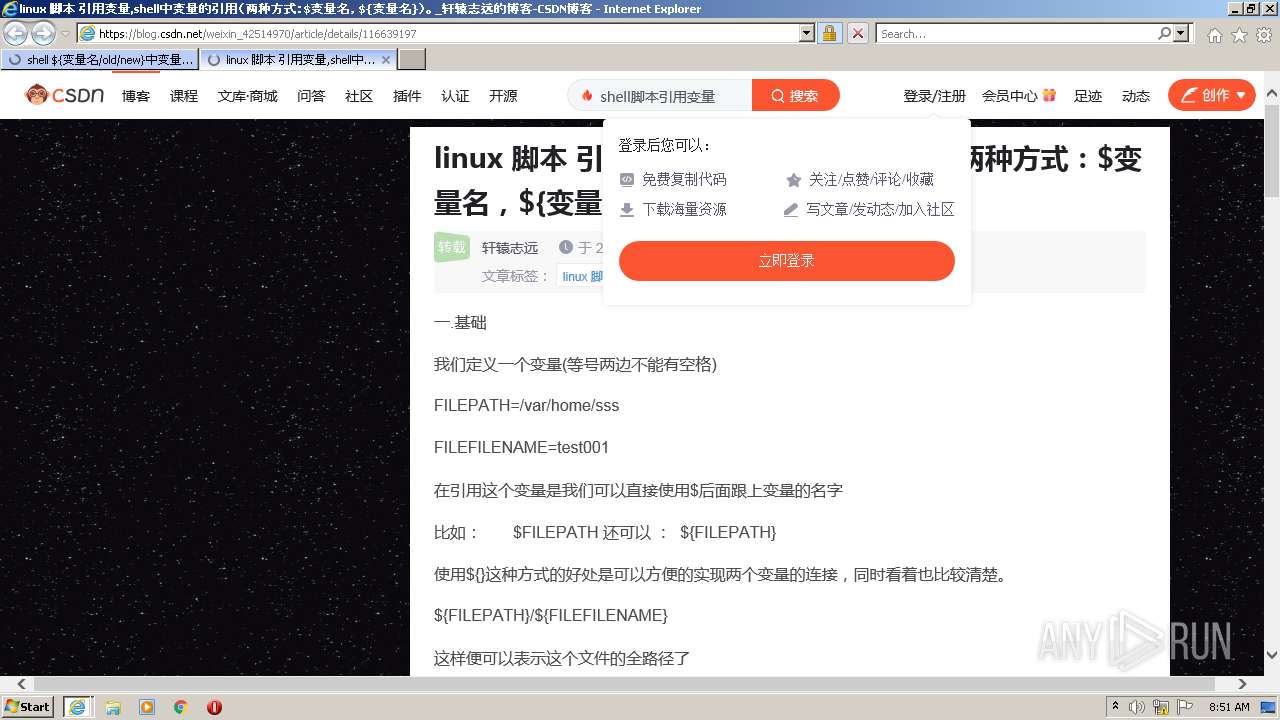The width and height of the screenshot is (1280, 720).
Task: Open the 插件 nav item
Action: (x=407, y=96)
